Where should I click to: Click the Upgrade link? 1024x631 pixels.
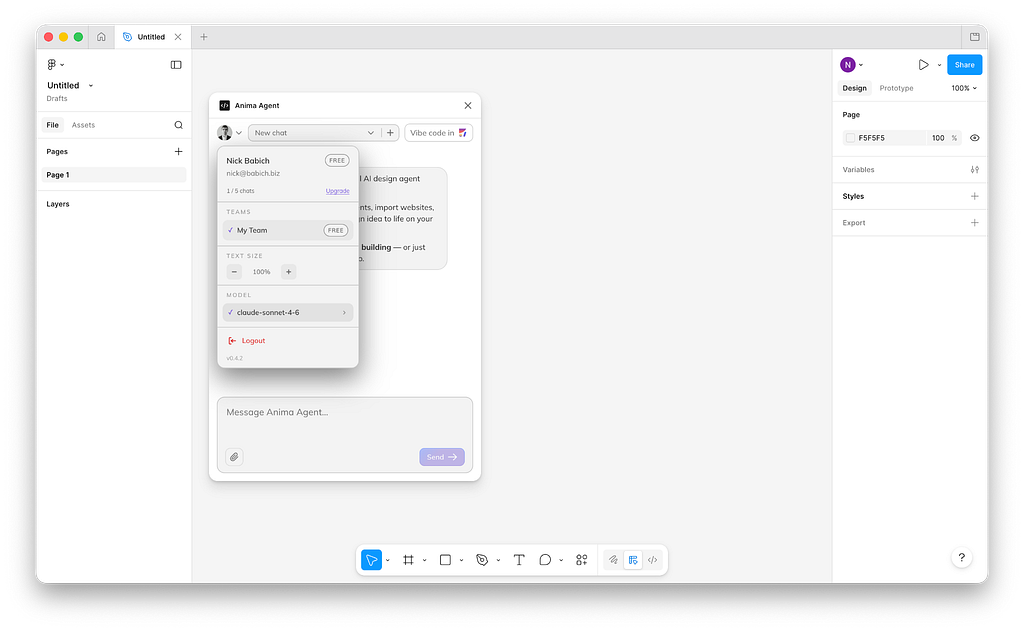tap(337, 191)
